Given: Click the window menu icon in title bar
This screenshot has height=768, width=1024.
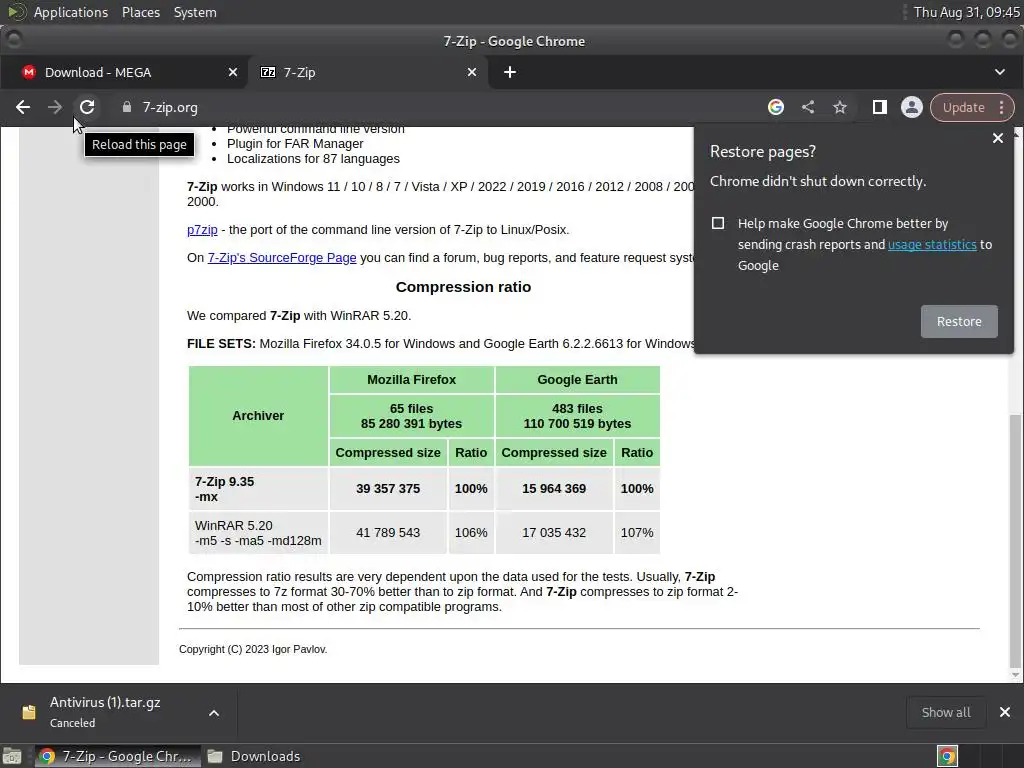Looking at the screenshot, I should [x=14, y=40].
